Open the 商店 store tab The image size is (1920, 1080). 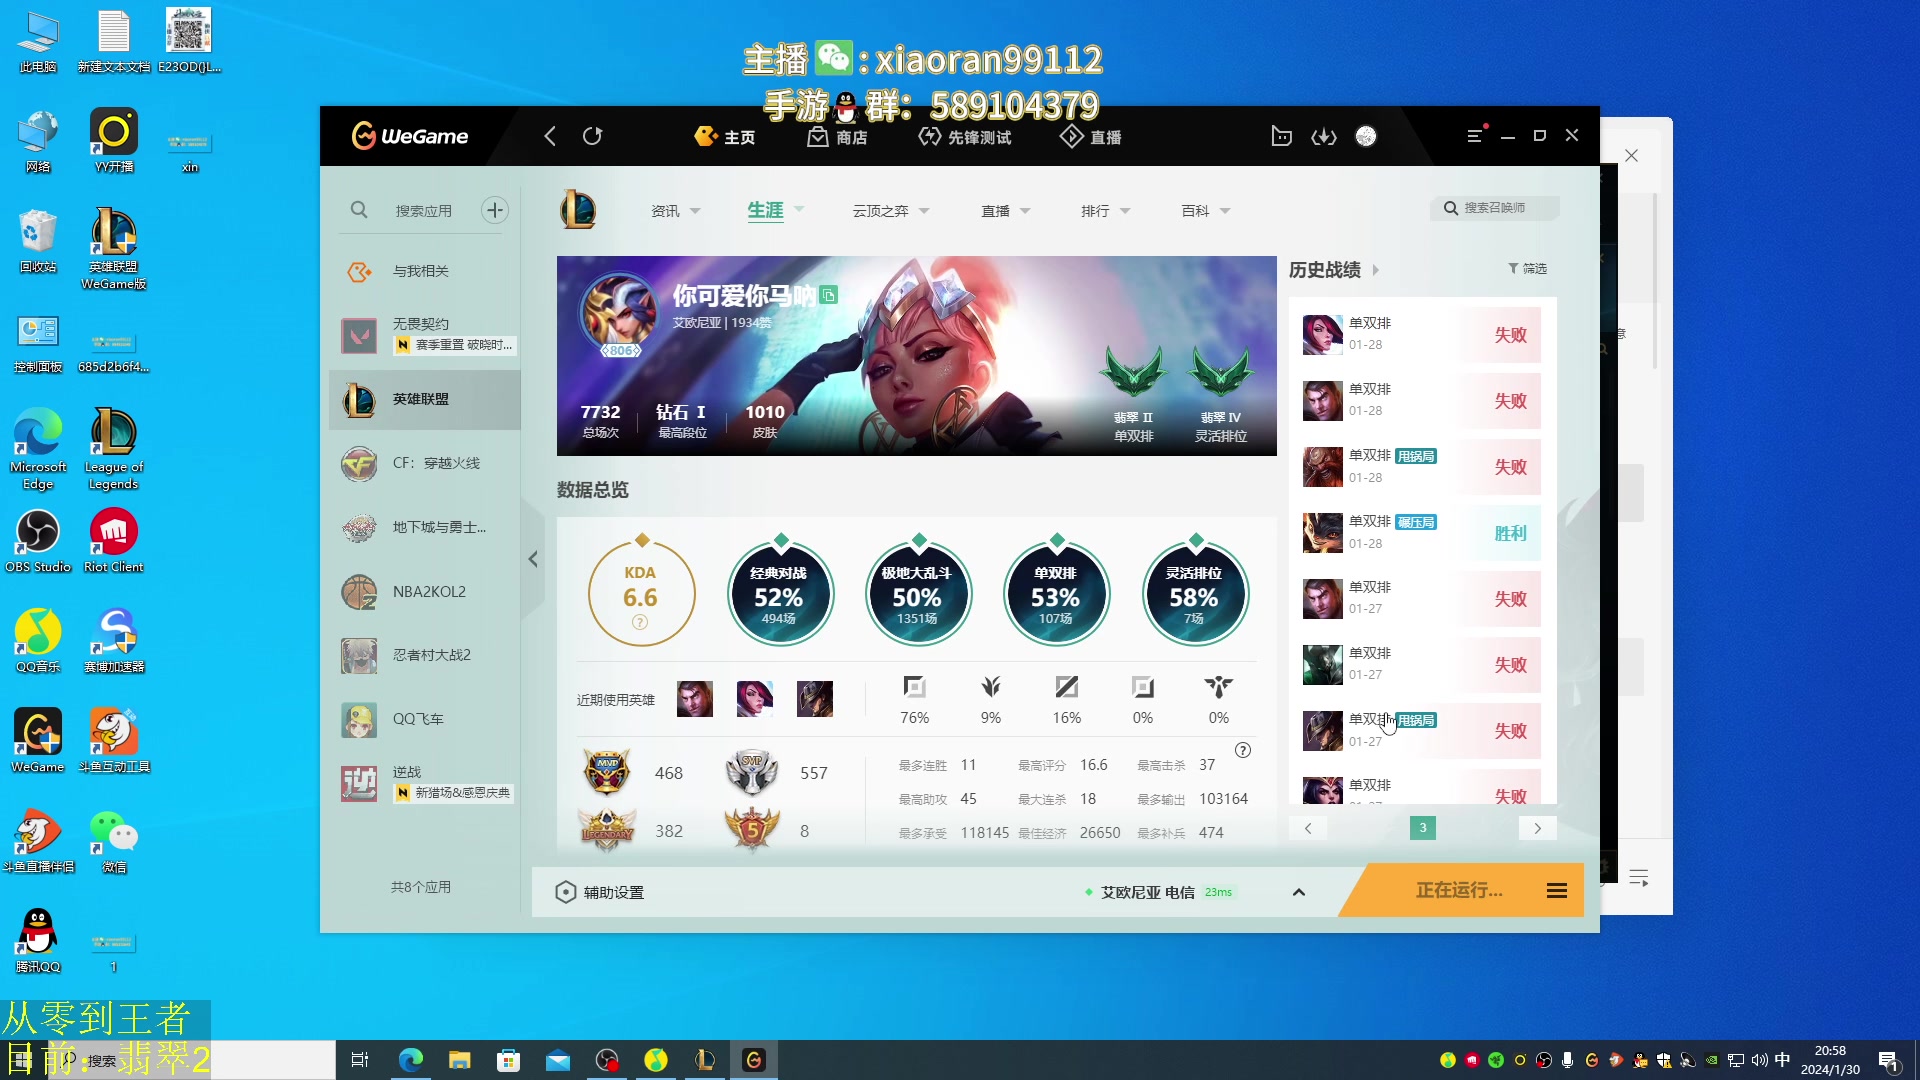[x=838, y=137]
